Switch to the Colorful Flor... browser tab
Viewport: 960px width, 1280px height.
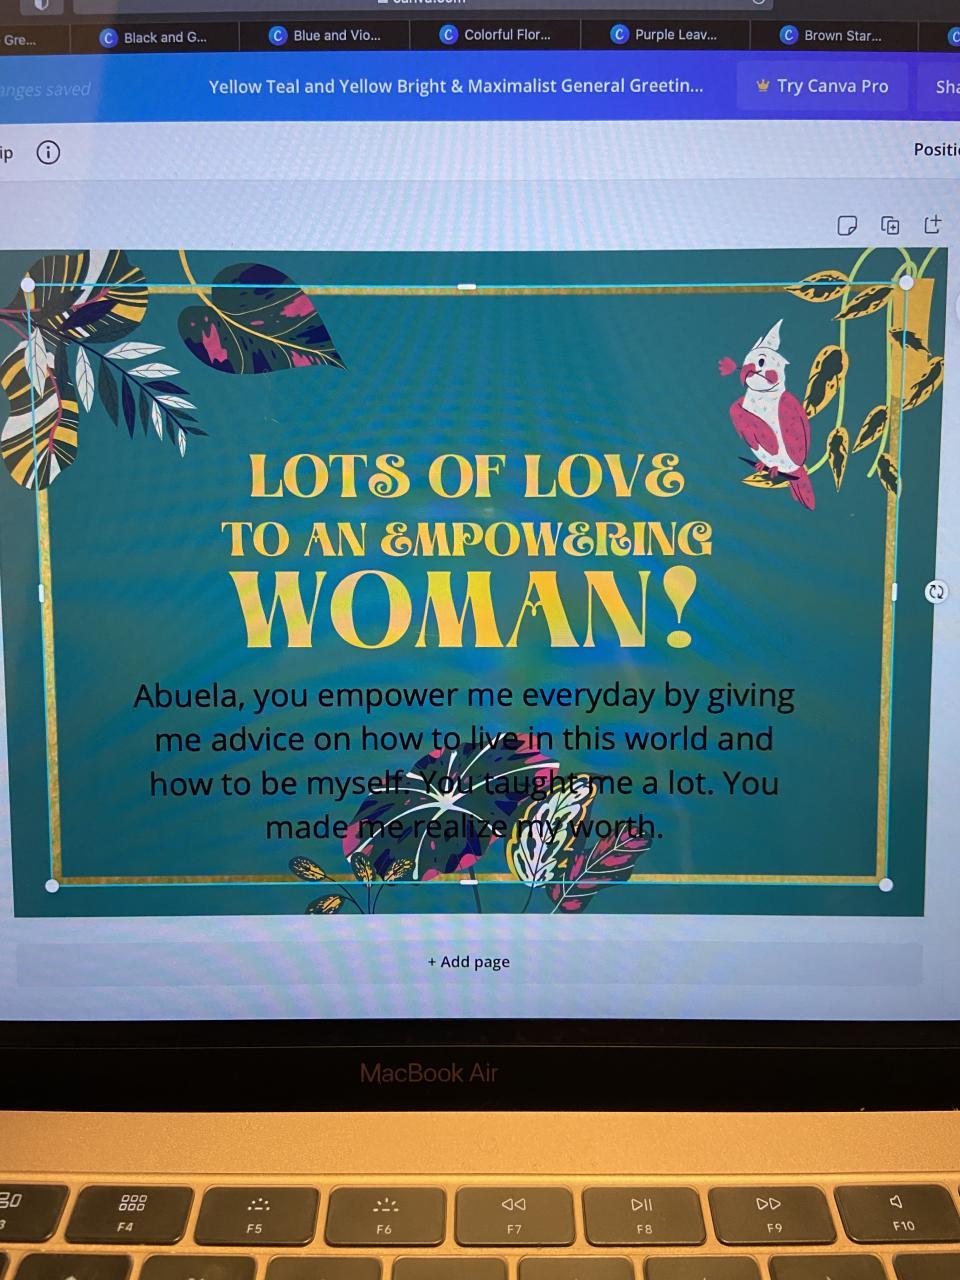coord(496,34)
